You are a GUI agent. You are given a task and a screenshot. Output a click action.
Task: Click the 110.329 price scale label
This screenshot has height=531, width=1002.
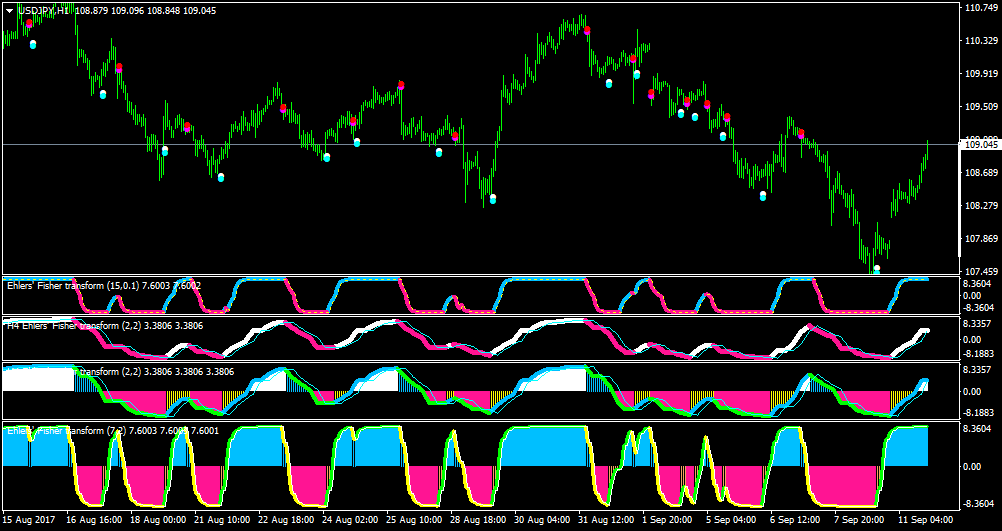tap(983, 40)
